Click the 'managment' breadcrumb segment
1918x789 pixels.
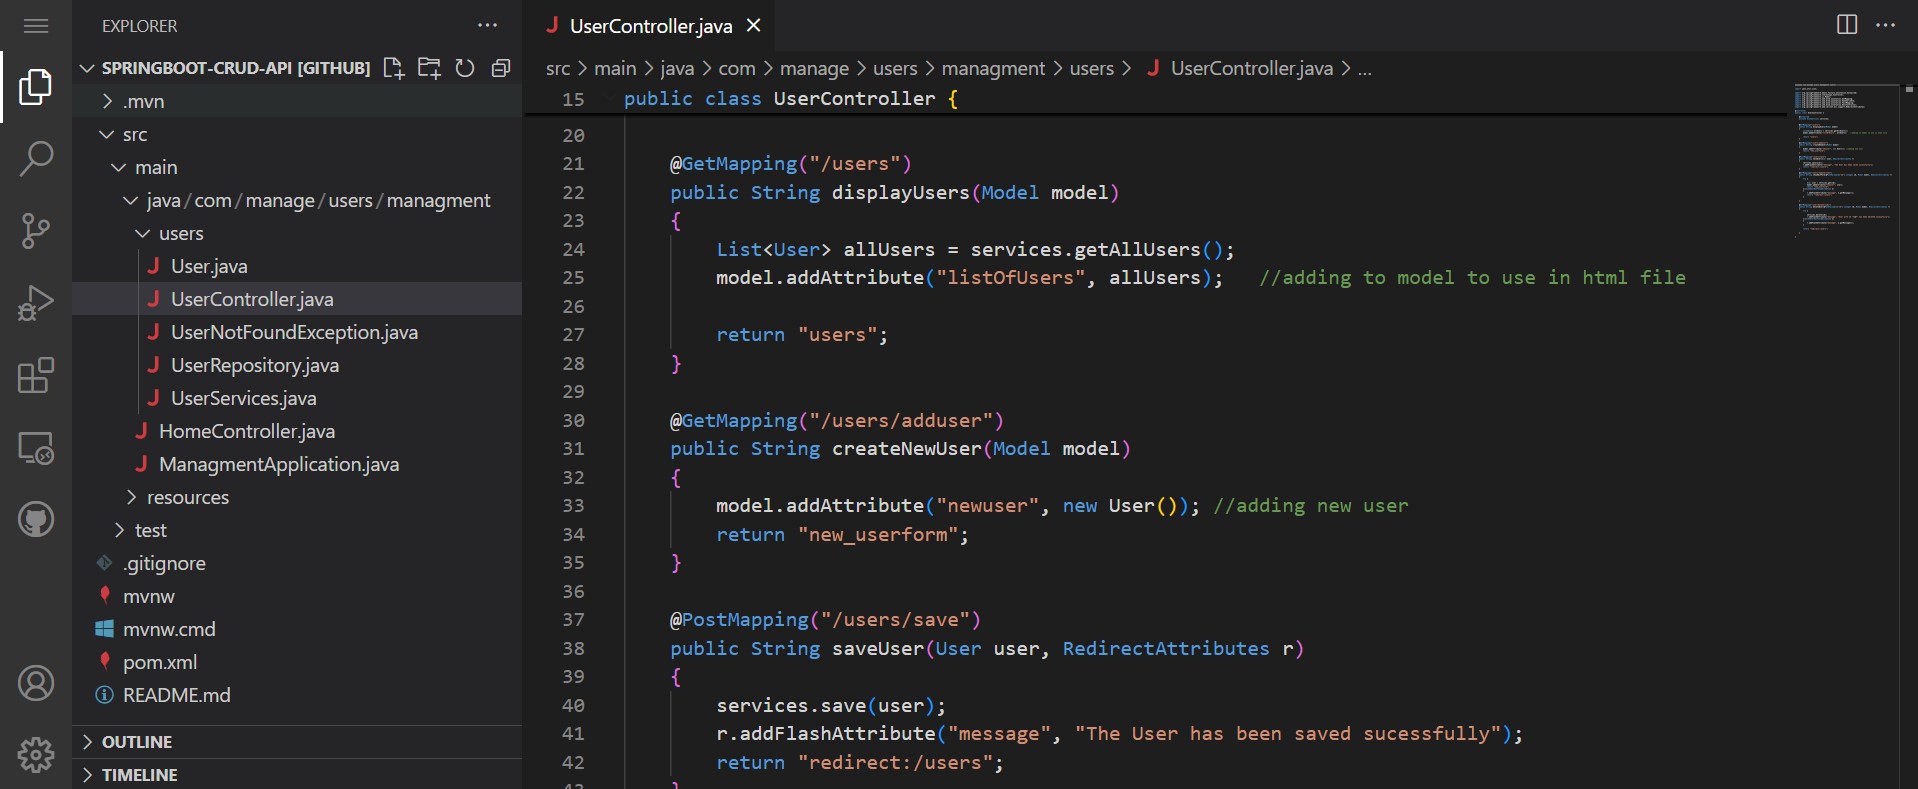tap(993, 68)
